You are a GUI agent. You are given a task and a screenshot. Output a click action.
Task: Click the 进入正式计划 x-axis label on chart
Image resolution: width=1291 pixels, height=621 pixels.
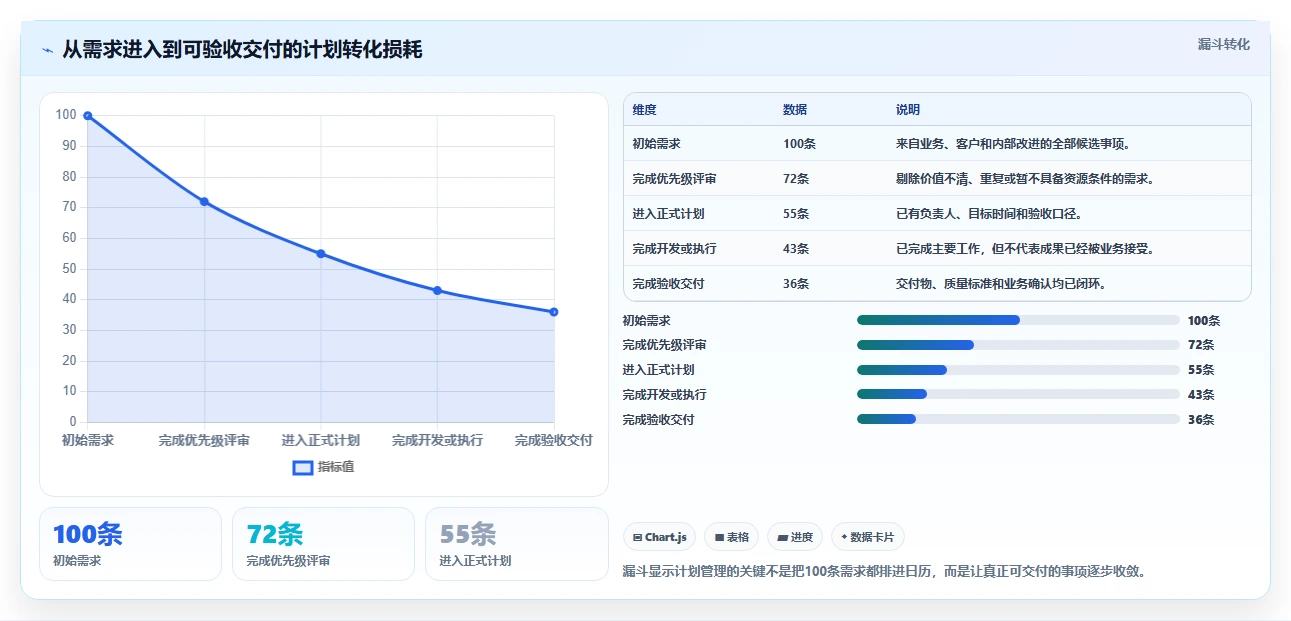pyautogui.click(x=321, y=441)
